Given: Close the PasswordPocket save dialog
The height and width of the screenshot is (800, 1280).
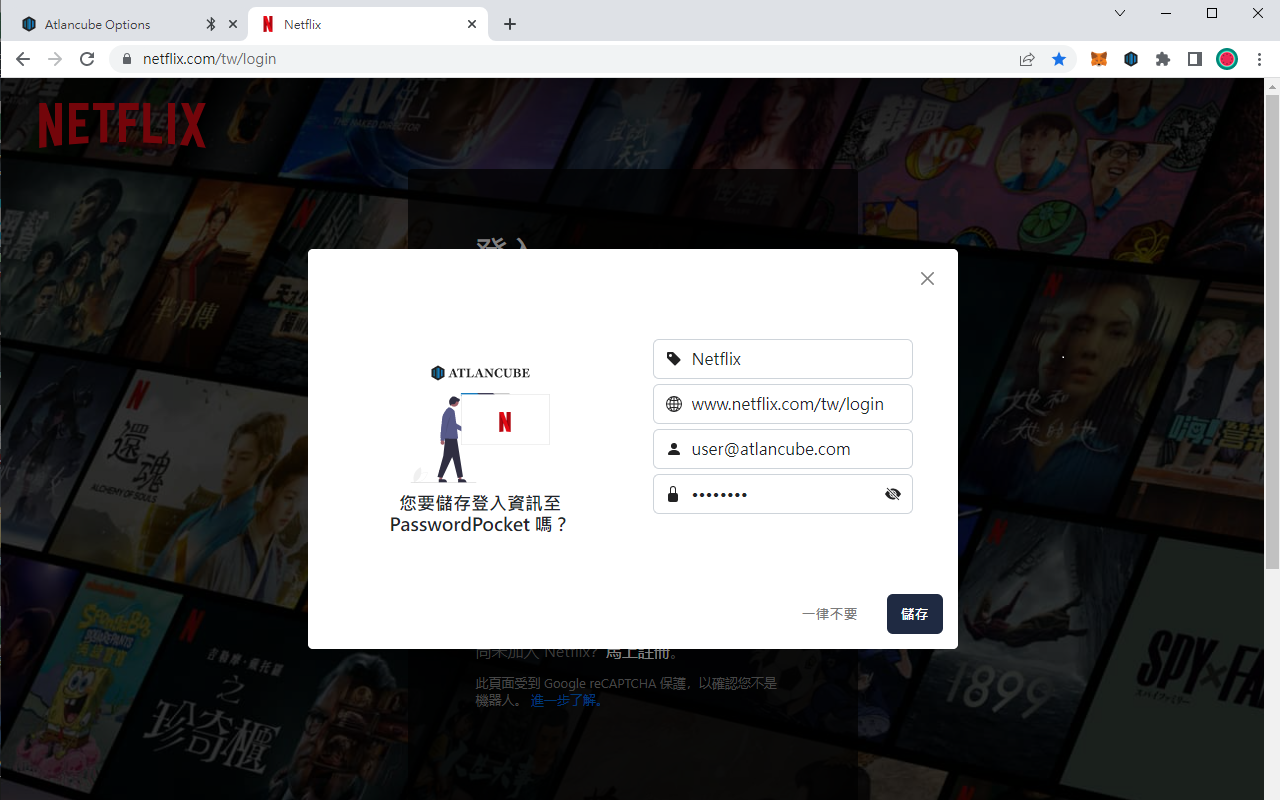Looking at the screenshot, I should 927,278.
